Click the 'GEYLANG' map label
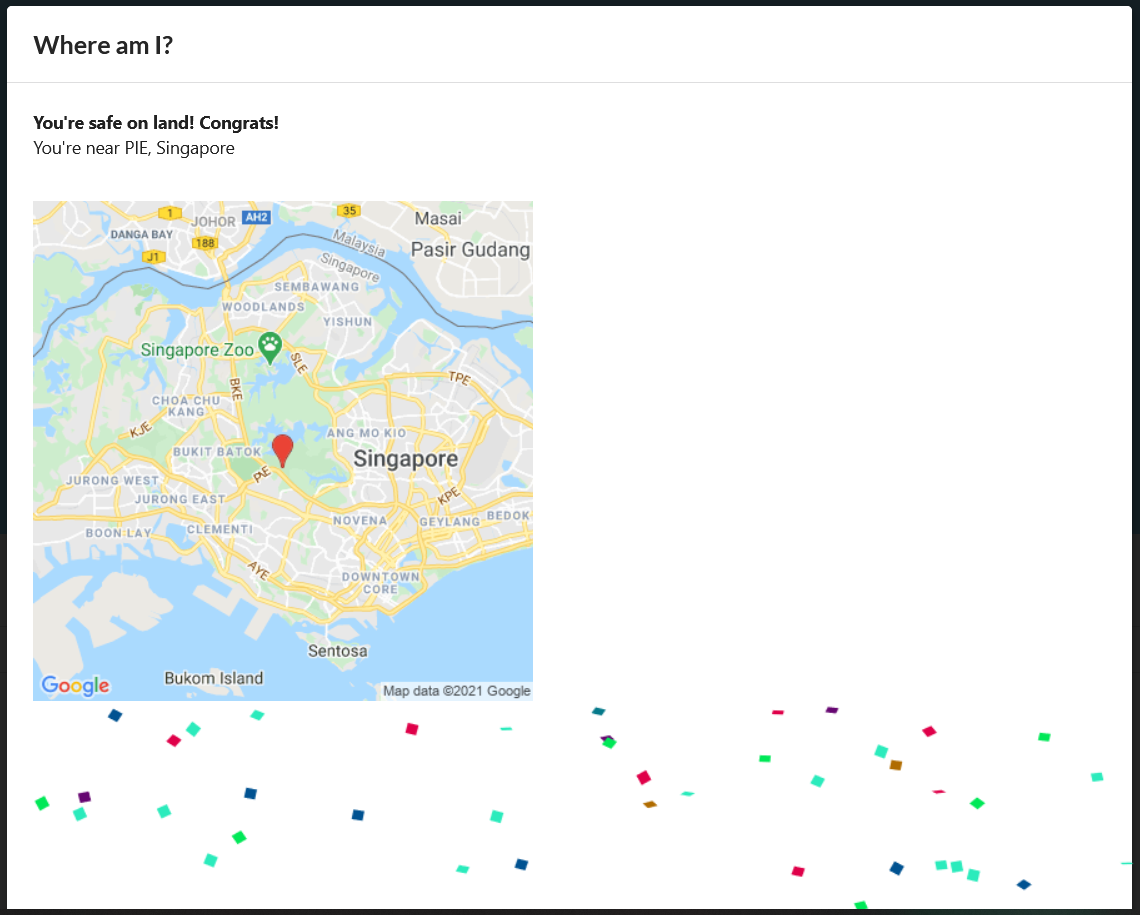The image size is (1140, 915). [x=450, y=522]
